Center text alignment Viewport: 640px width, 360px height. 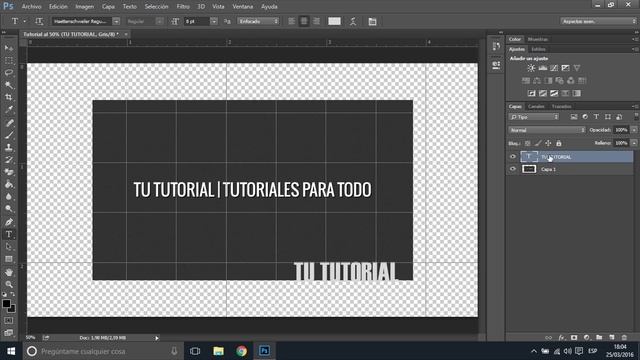click(x=304, y=21)
